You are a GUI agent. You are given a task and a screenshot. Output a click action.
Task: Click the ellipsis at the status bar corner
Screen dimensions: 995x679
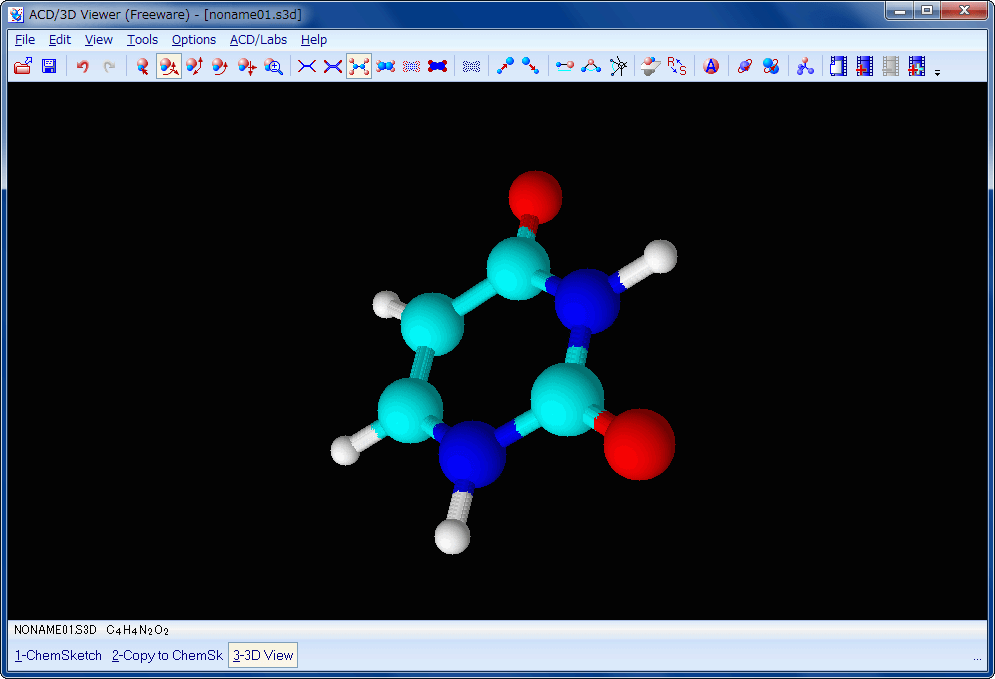977,659
